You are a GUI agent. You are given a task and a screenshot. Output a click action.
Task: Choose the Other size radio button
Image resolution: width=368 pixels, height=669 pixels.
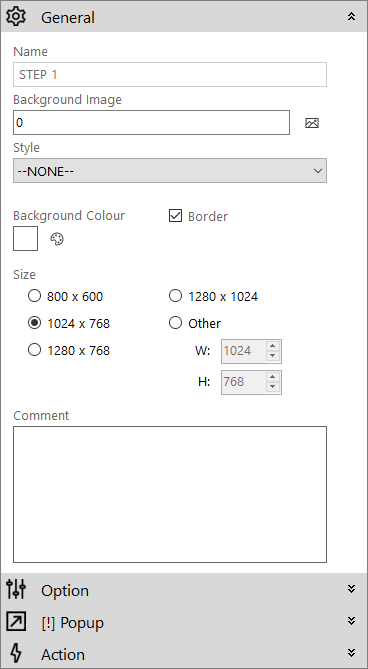click(x=175, y=323)
